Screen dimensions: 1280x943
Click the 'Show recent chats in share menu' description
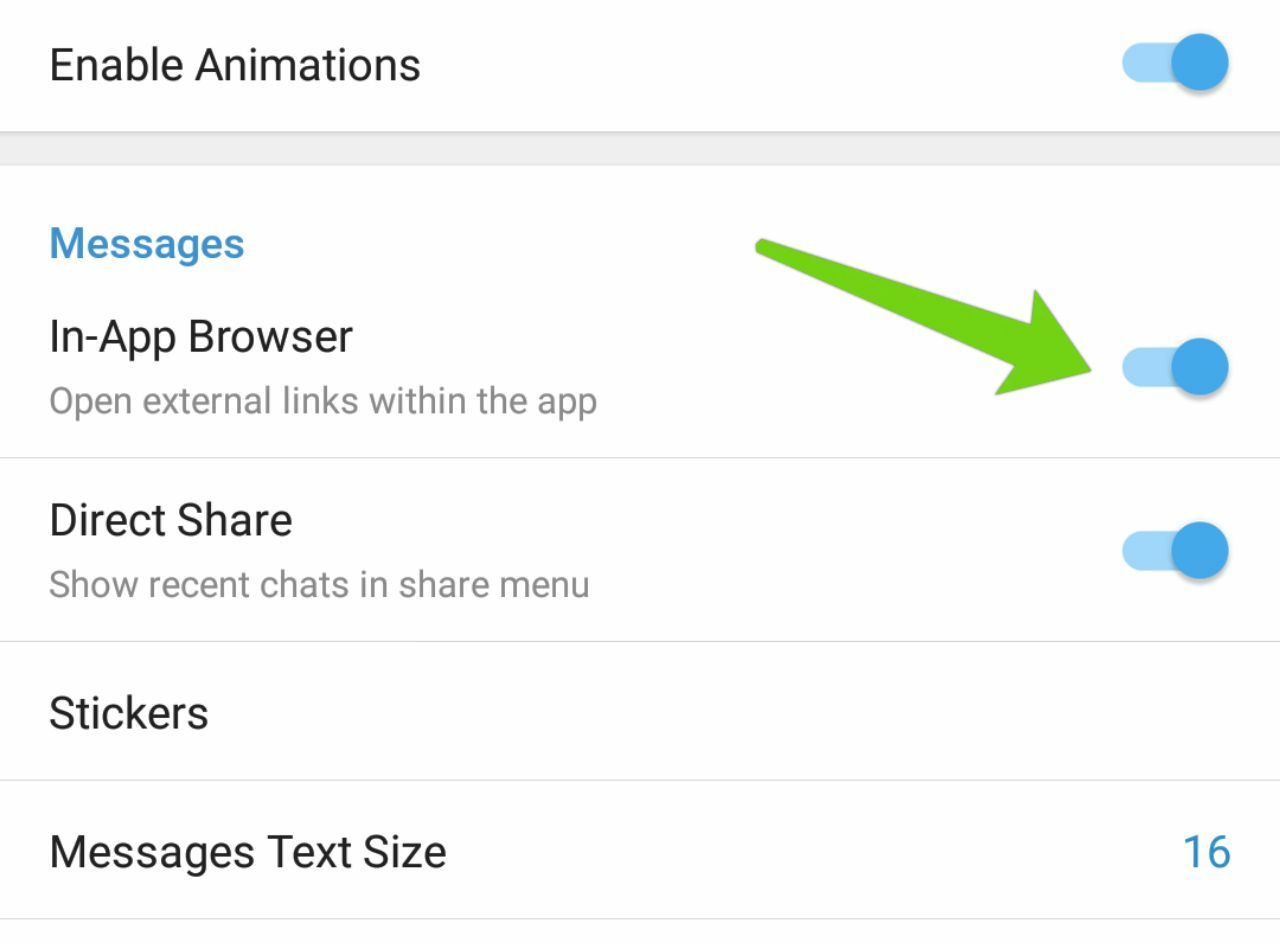coord(319,584)
